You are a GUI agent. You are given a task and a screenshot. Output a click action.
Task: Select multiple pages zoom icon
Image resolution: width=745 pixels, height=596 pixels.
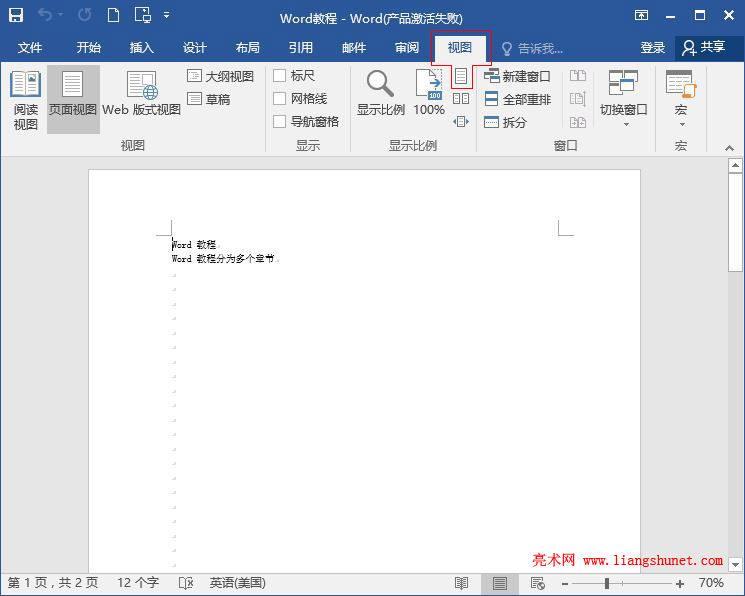(x=461, y=98)
